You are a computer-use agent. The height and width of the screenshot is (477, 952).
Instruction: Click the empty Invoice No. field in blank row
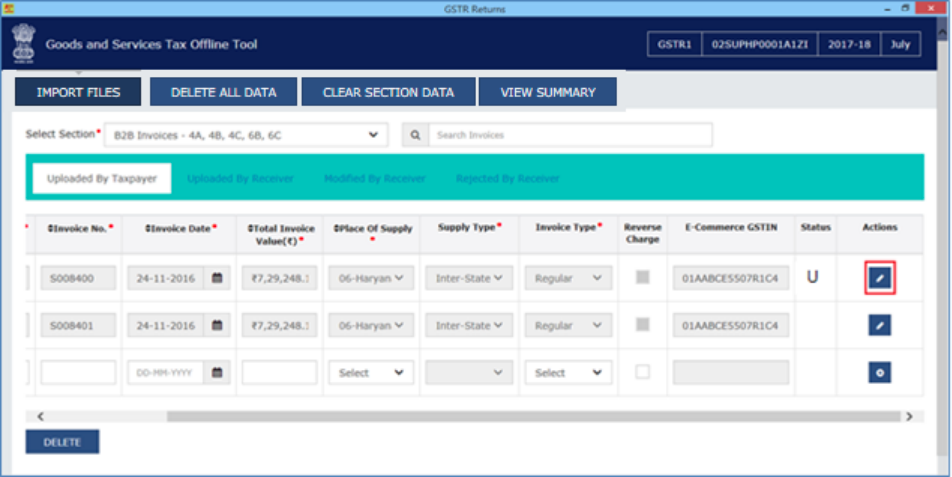(78, 373)
